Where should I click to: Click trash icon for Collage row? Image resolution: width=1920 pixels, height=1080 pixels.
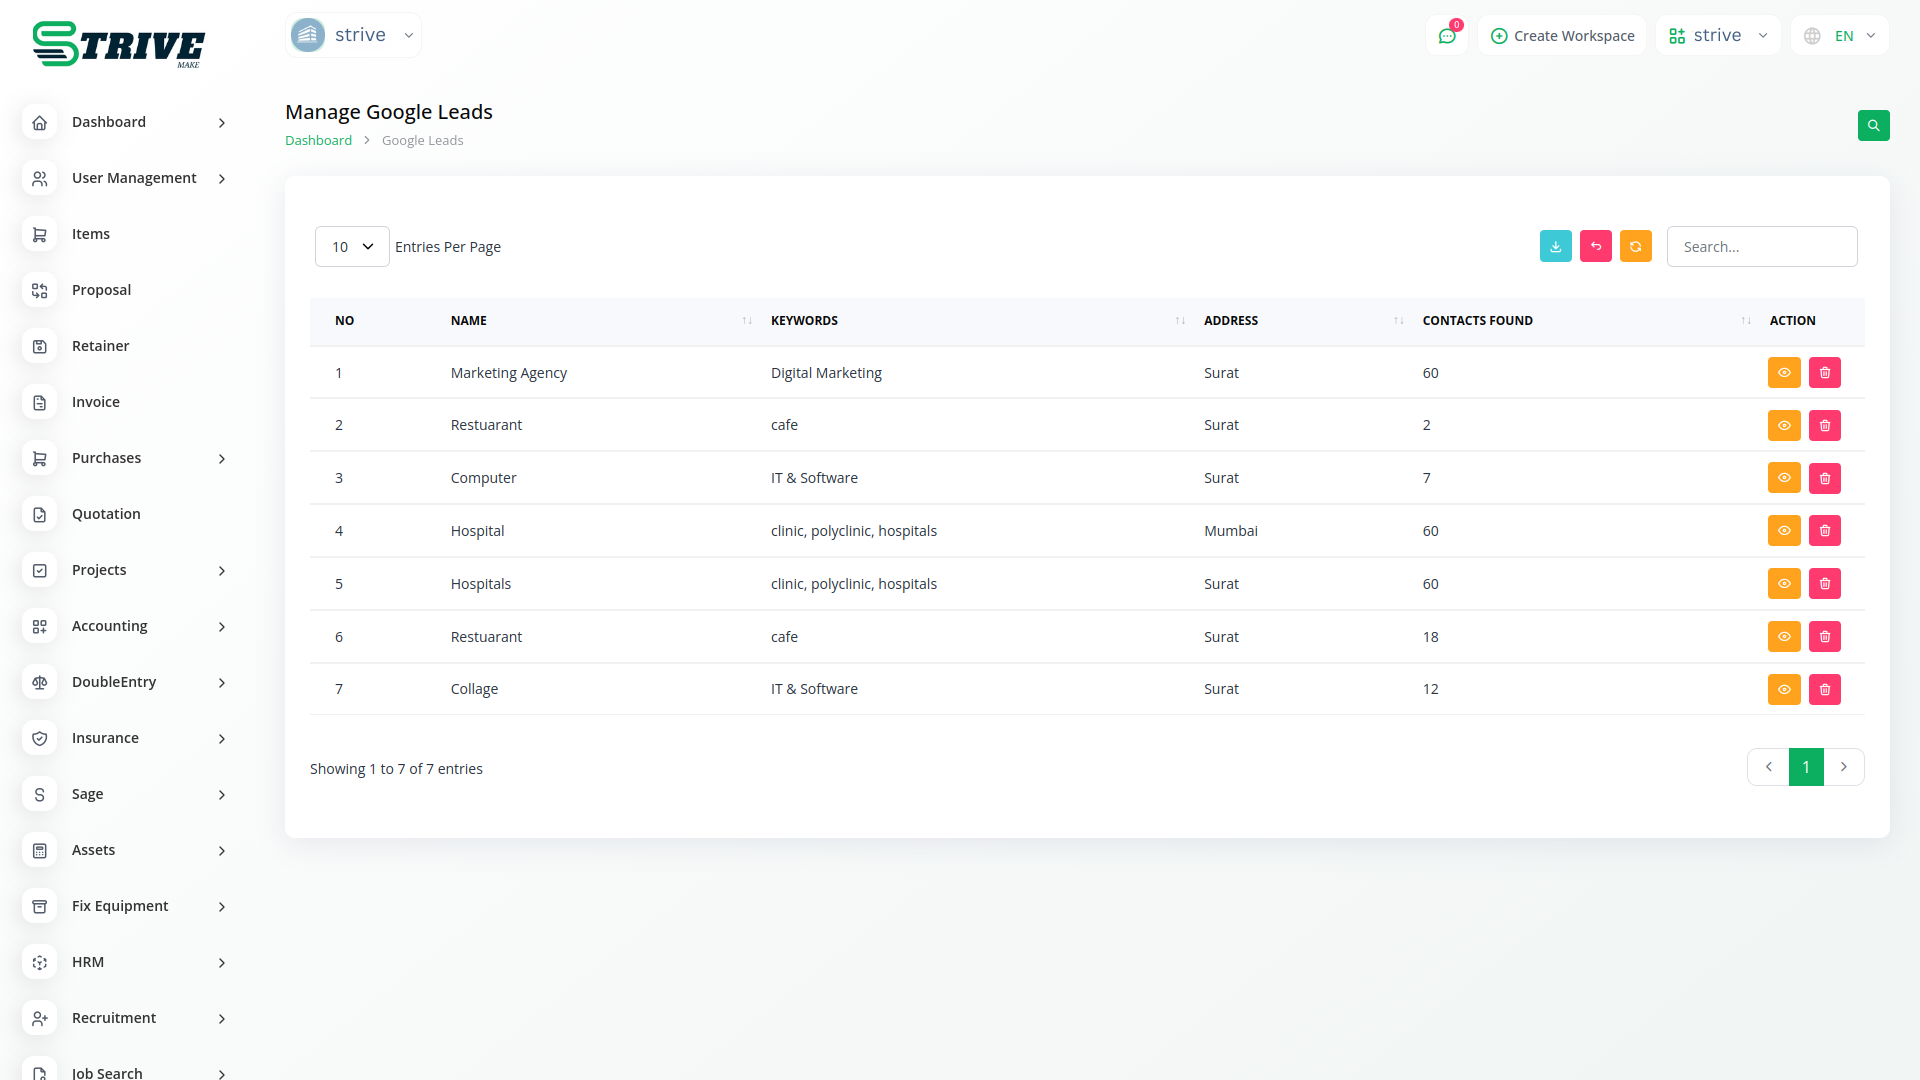point(1824,689)
